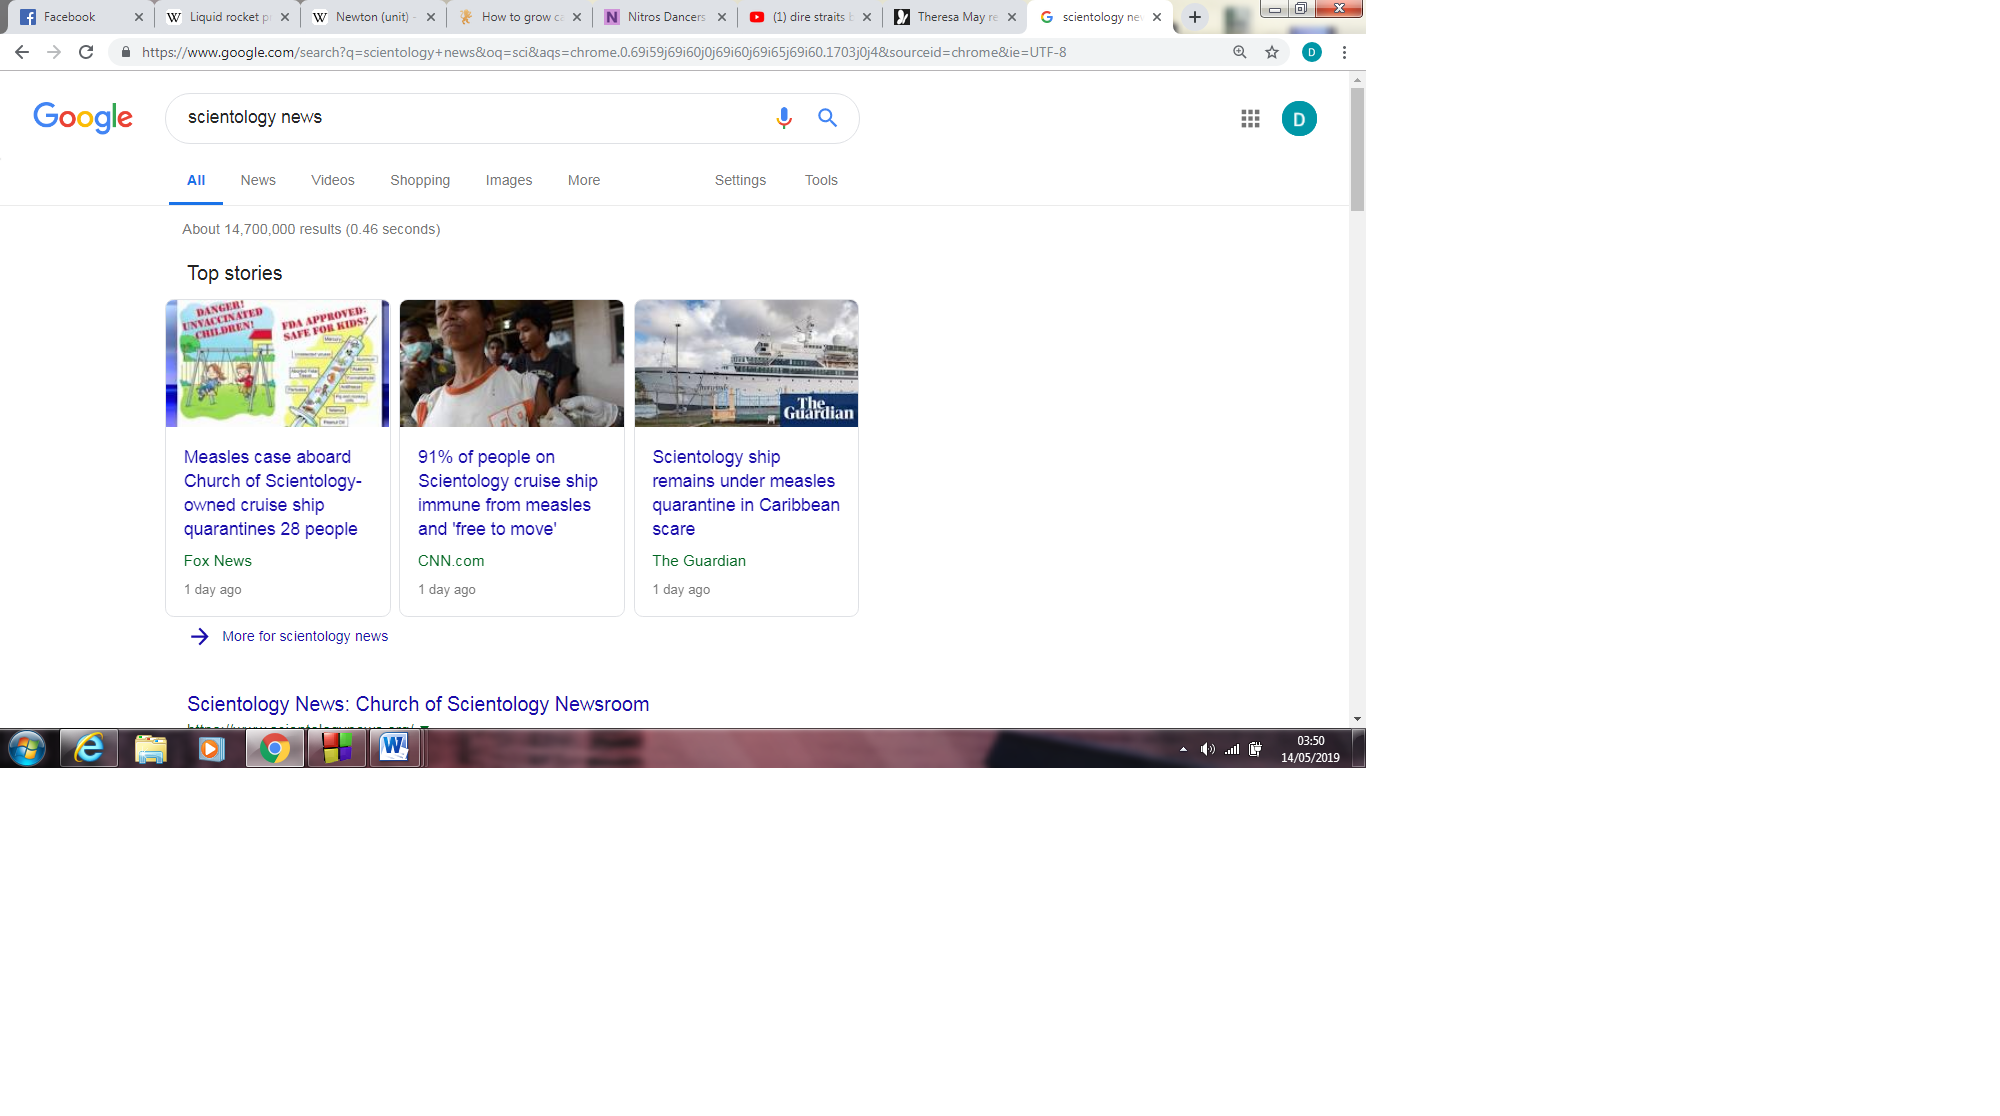Switch to the Facebook browser tab
The width and height of the screenshot is (2000, 1116).
pos(70,17)
